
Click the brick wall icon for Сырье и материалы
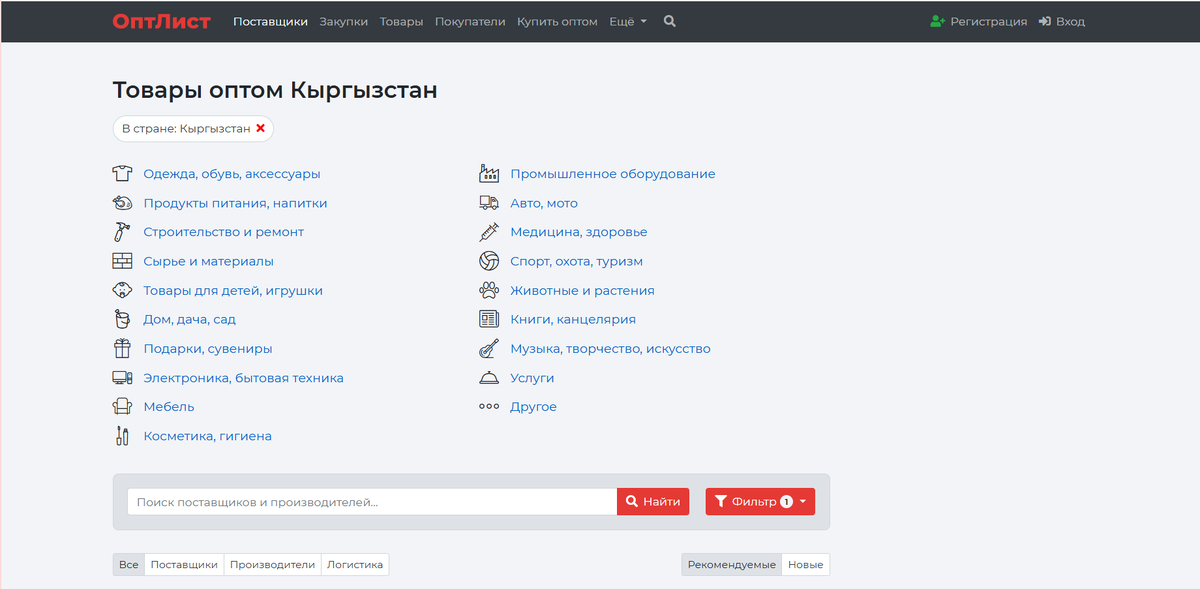122,261
